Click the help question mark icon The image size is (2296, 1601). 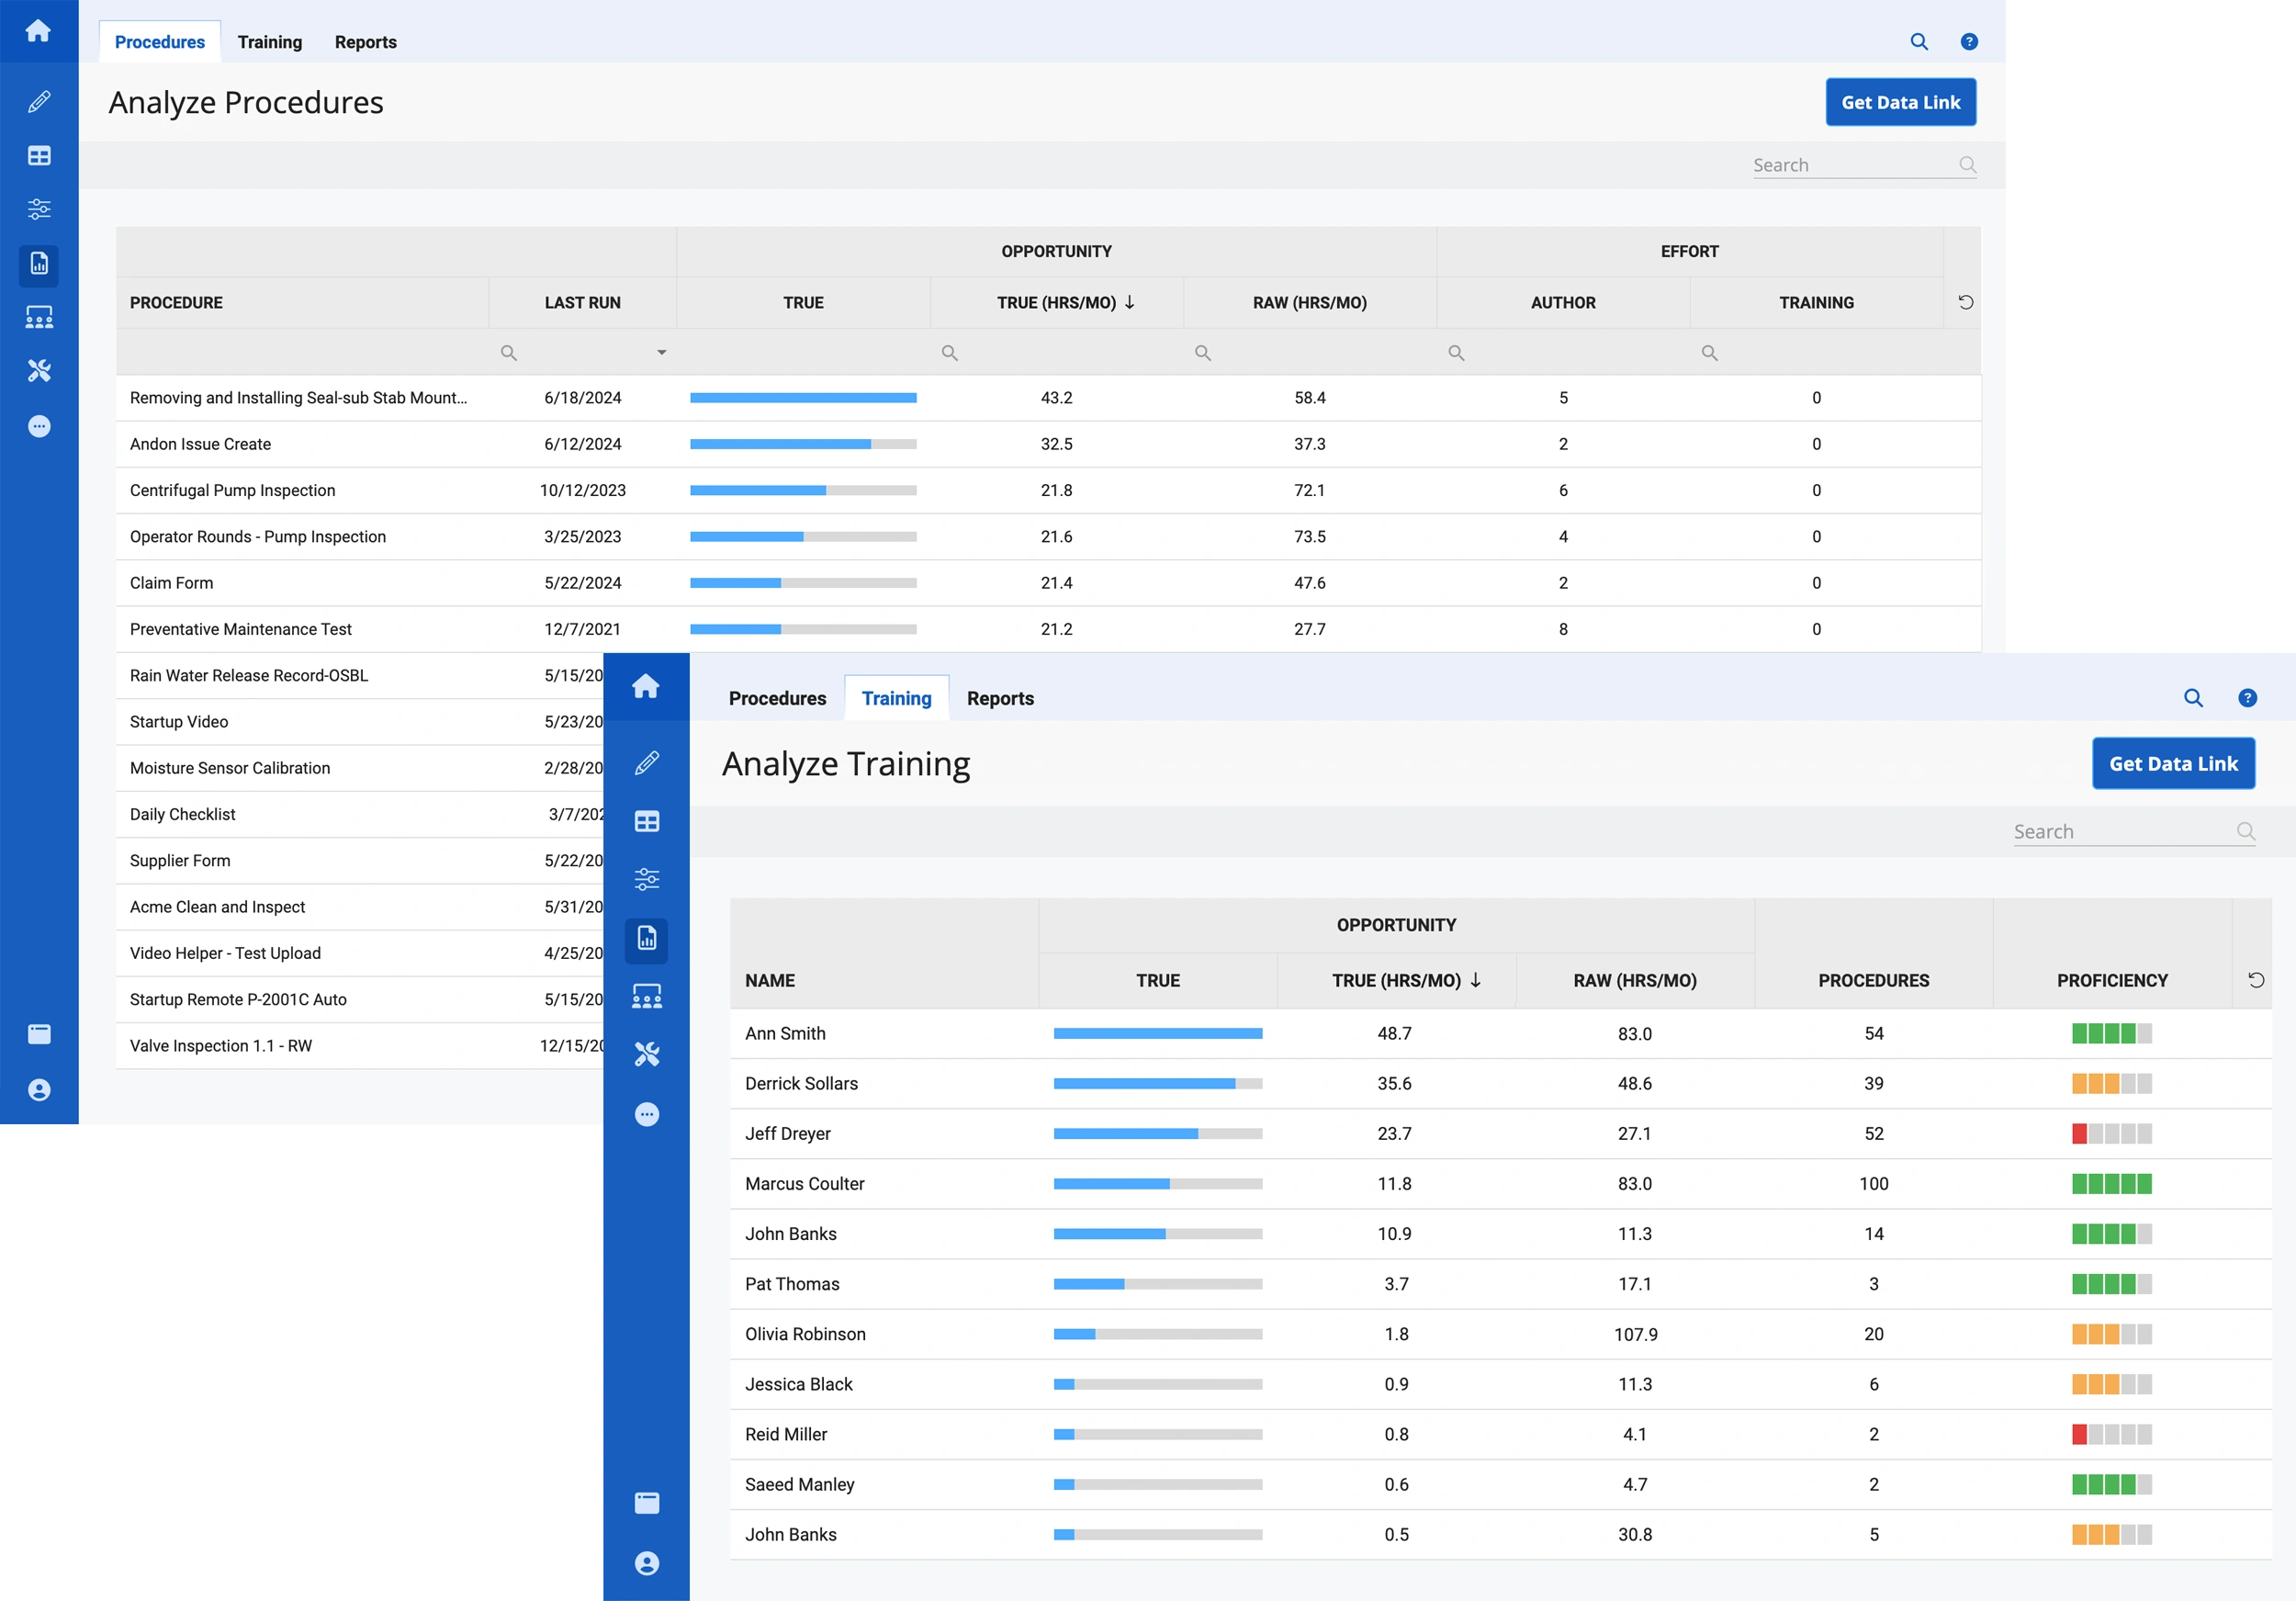(1969, 41)
